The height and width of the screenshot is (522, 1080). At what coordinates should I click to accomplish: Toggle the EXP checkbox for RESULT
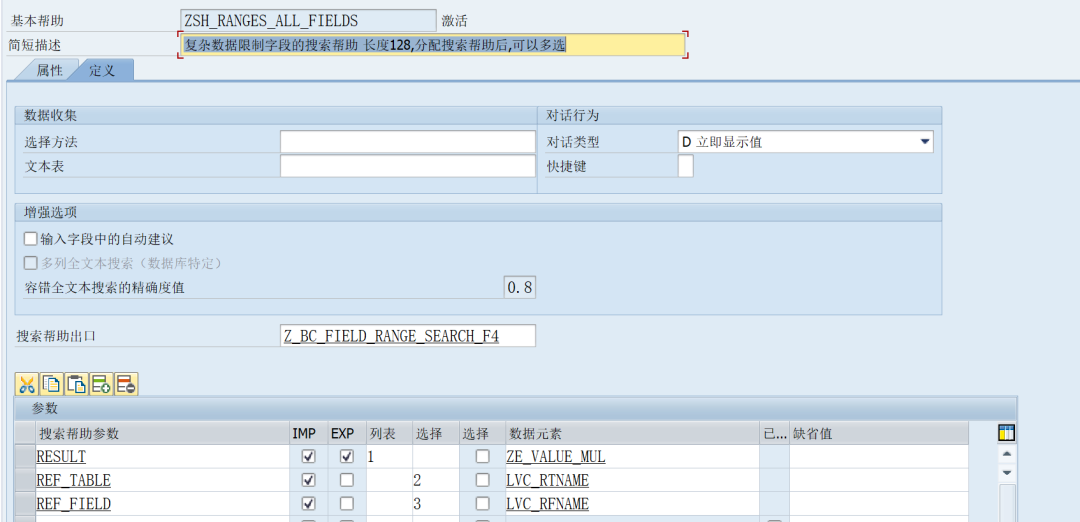347,457
